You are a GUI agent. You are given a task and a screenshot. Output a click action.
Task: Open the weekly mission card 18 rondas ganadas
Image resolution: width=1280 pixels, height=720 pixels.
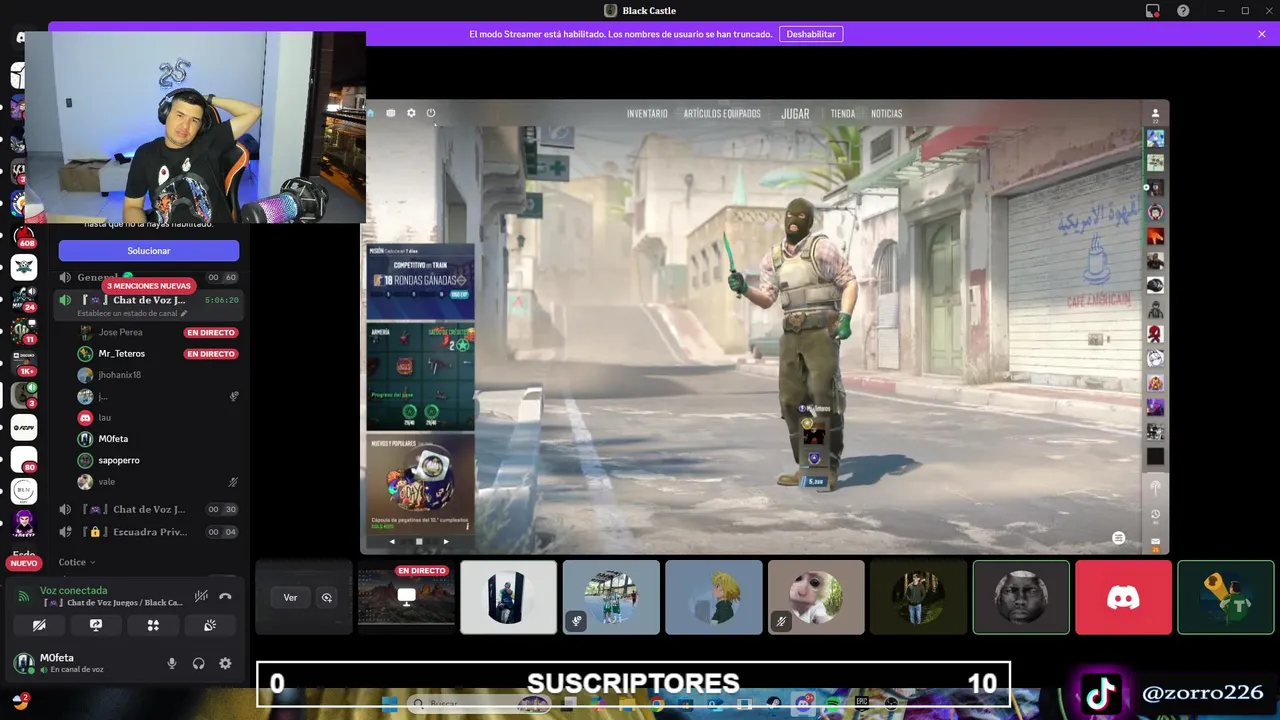pos(420,282)
